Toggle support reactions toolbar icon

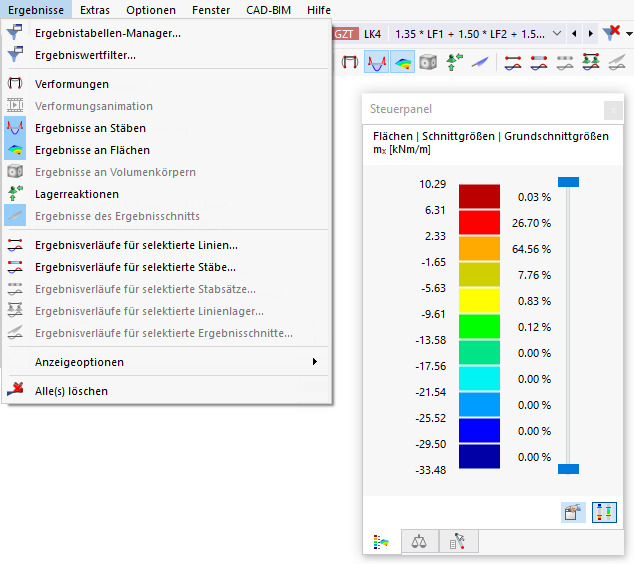[454, 62]
